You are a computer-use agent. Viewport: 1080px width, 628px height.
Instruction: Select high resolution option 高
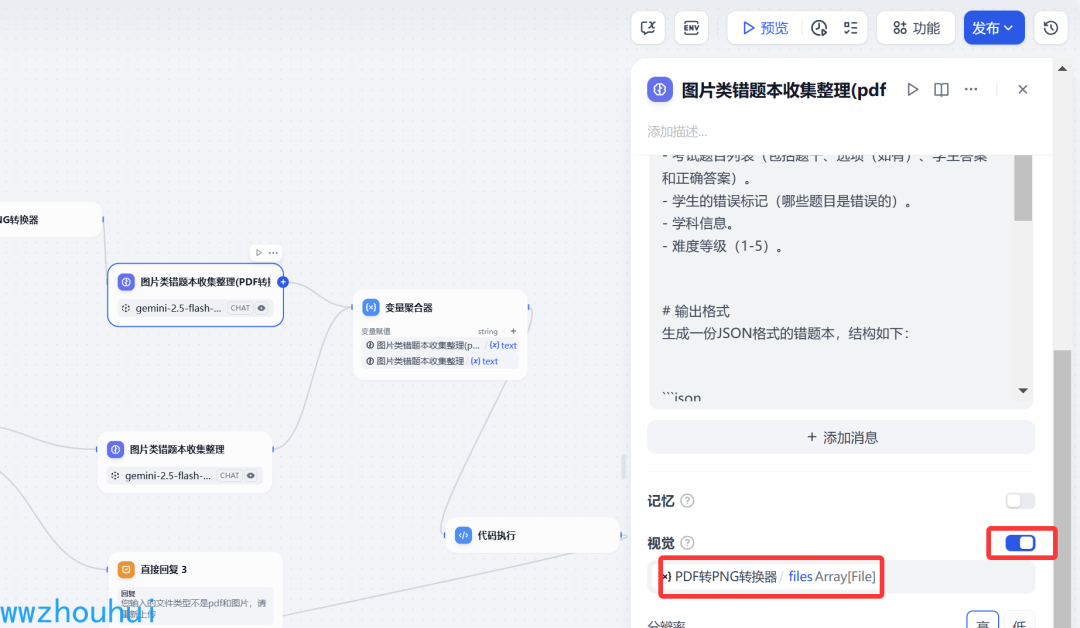tap(983, 622)
